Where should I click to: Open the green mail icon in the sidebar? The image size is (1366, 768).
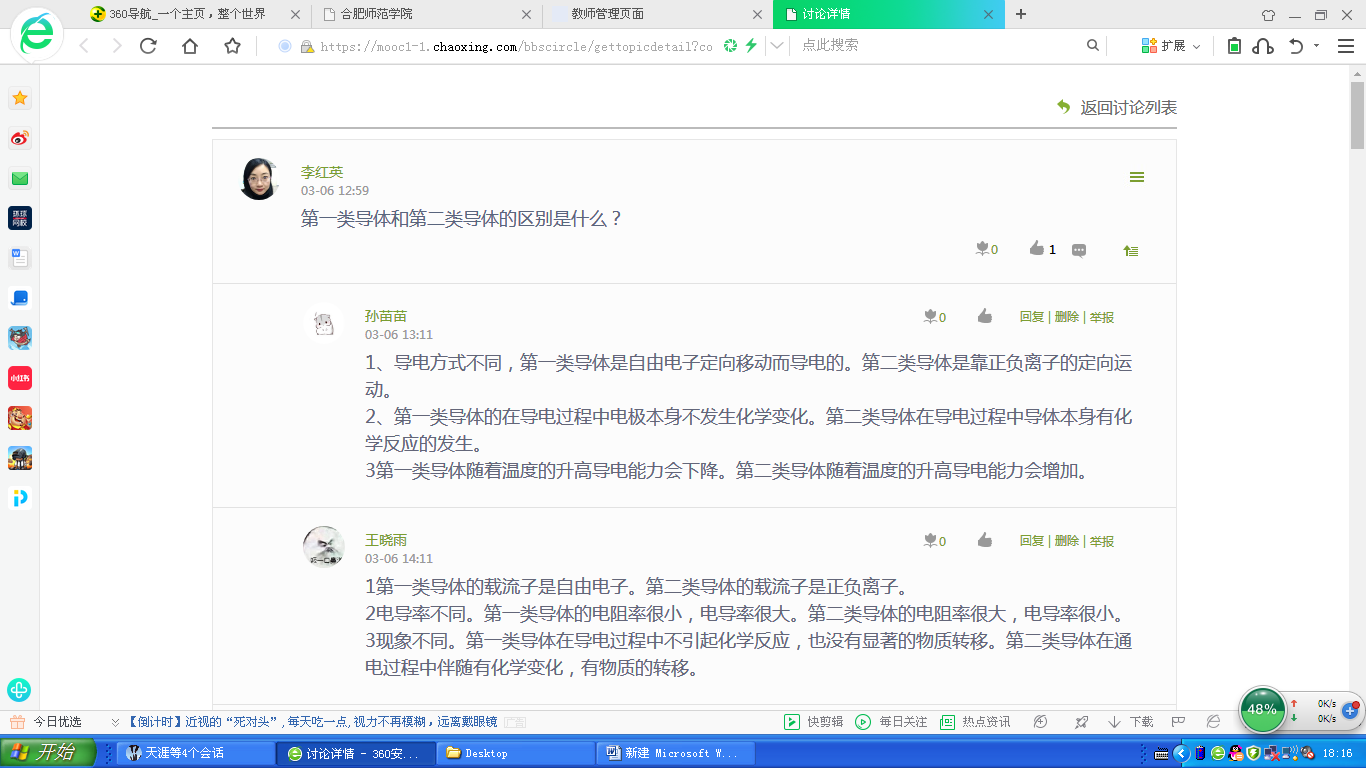pos(20,179)
